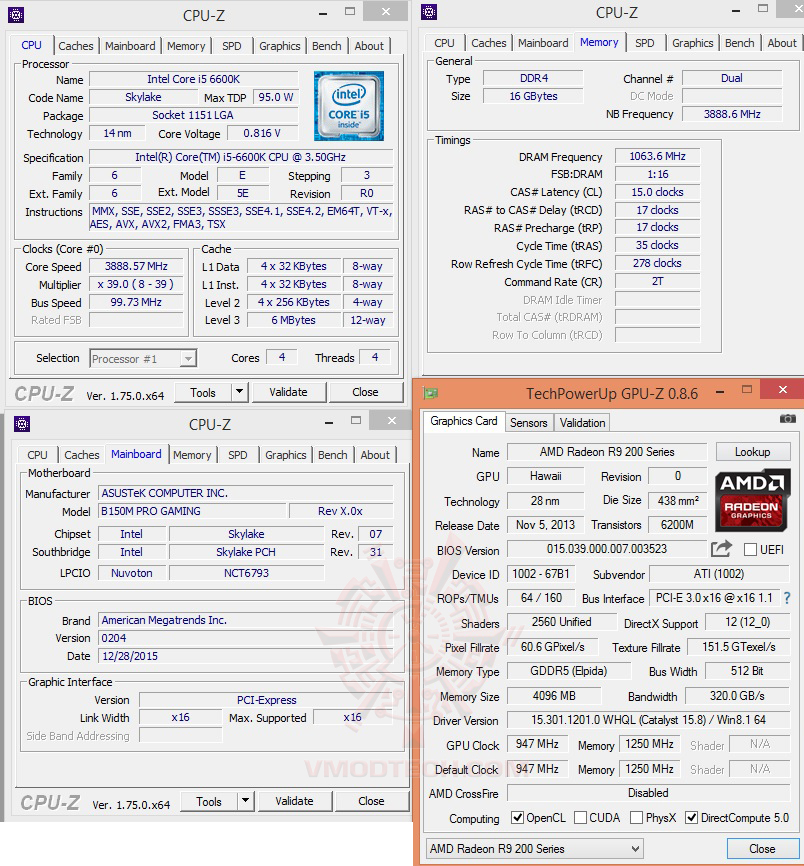Click the NB Frequency value 3888.6 MHz

[732, 114]
